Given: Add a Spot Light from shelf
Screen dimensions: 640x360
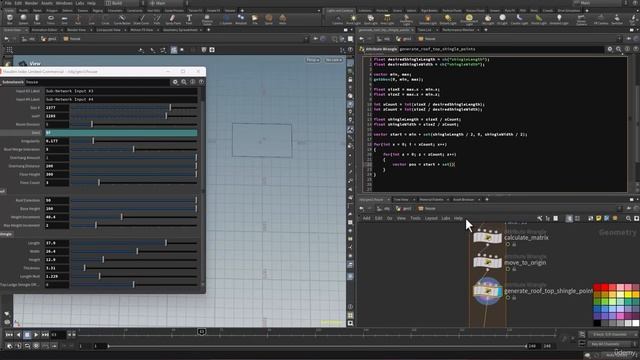Looking at the screenshot, I should coord(371,19).
